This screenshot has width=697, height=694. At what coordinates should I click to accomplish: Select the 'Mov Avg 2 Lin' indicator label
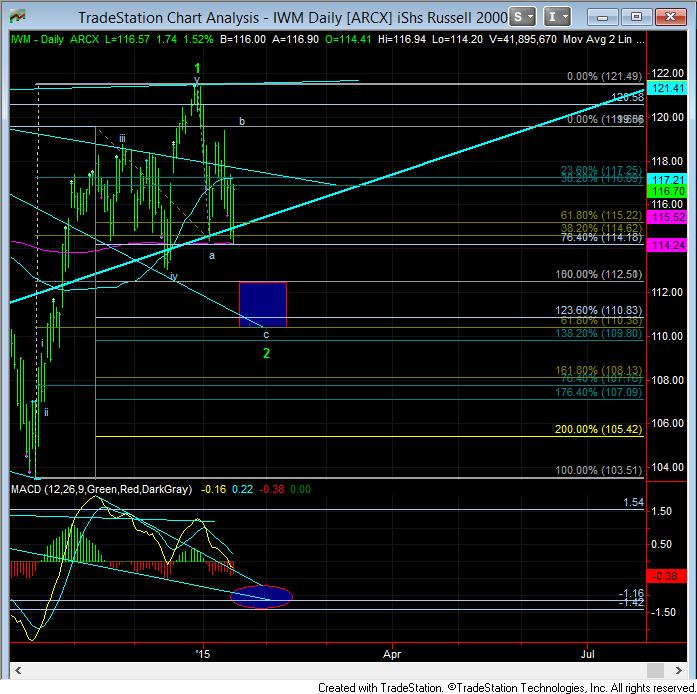(x=597, y=39)
